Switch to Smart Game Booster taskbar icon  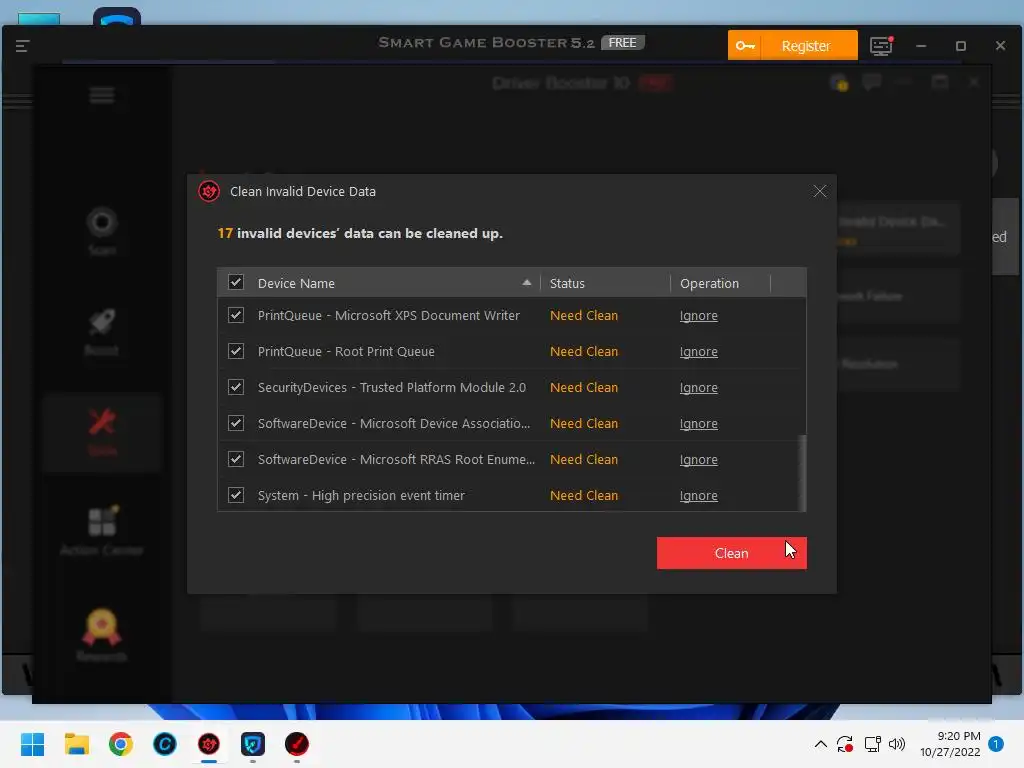(x=296, y=744)
